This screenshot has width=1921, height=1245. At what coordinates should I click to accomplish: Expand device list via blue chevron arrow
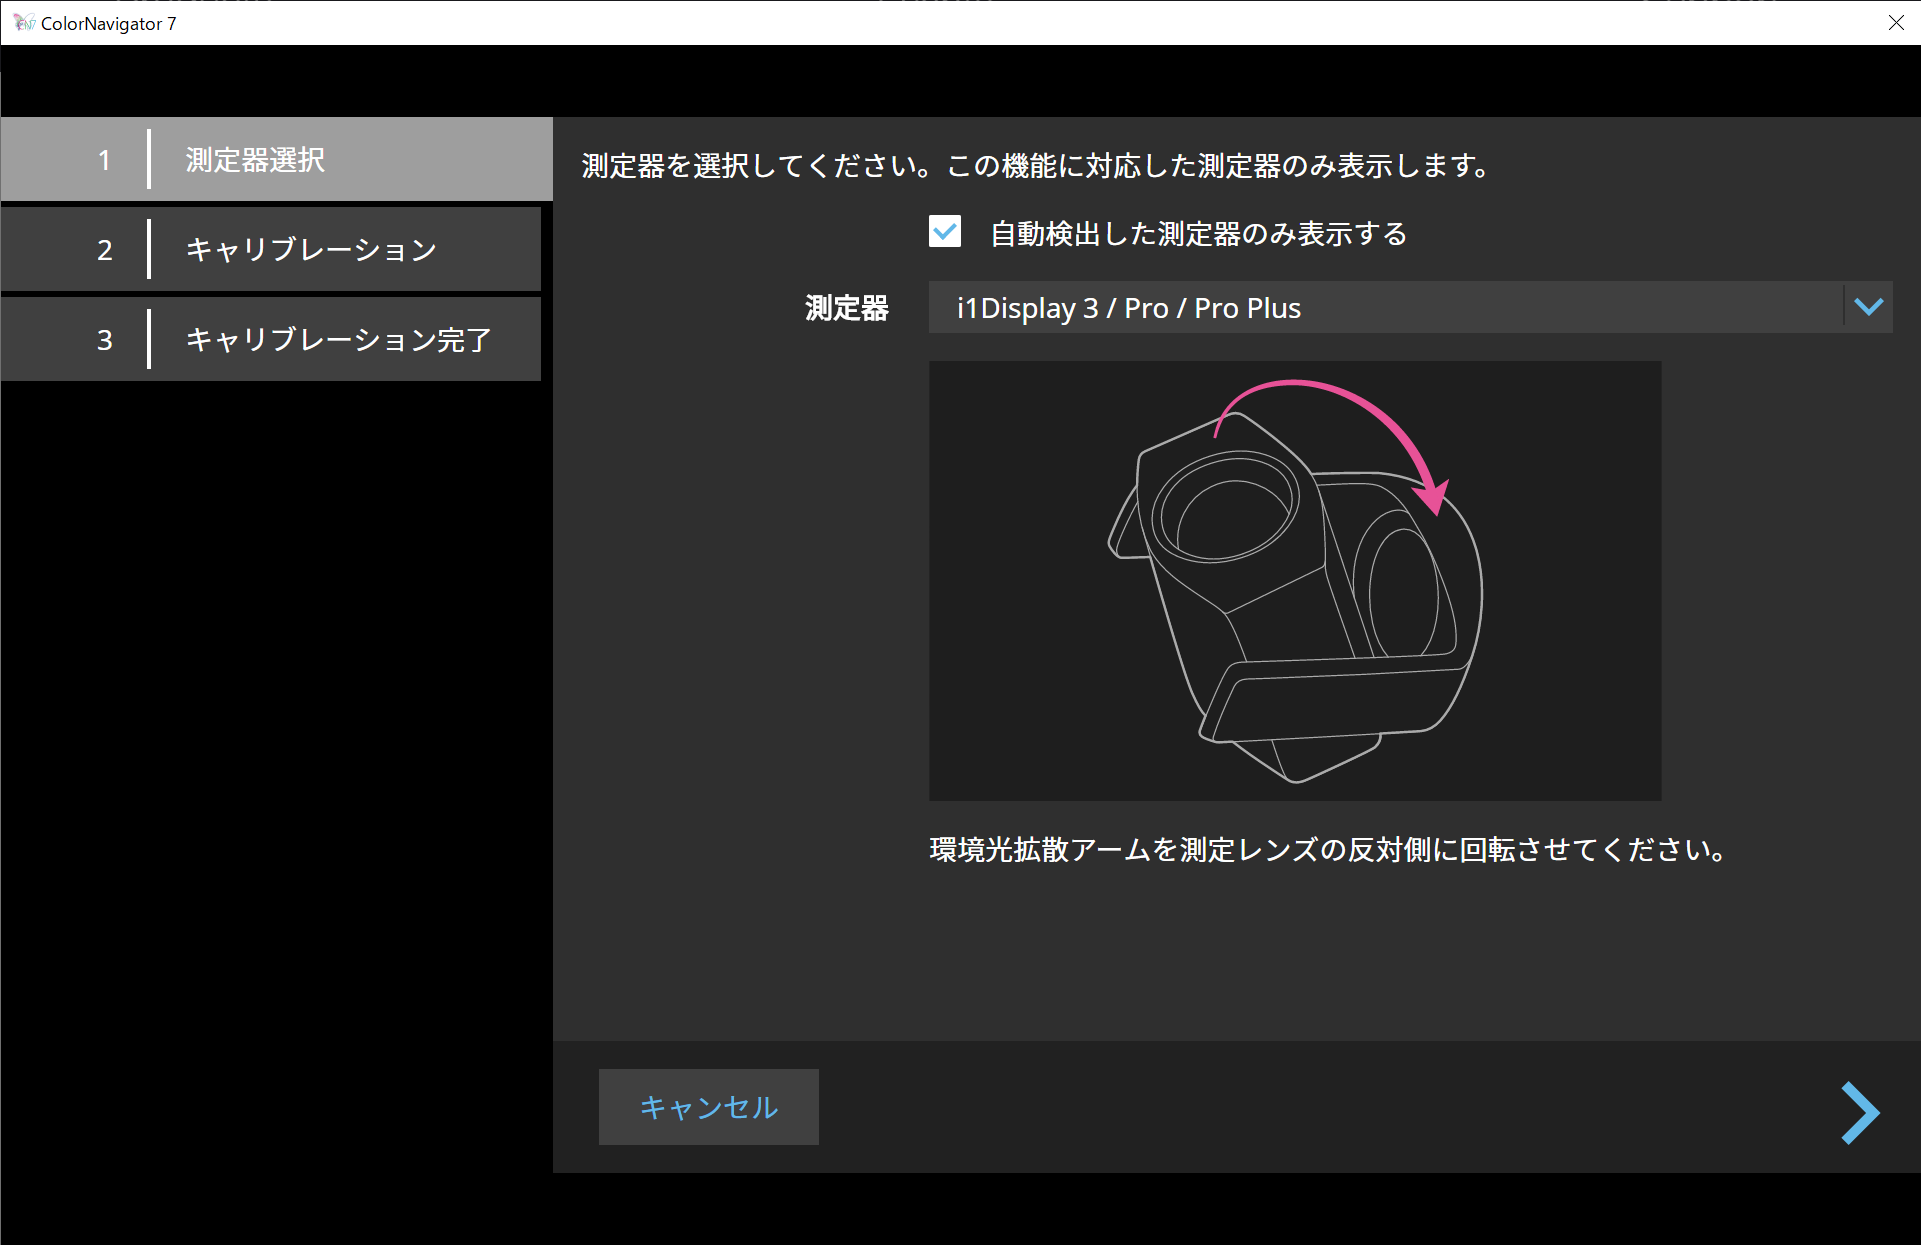pyautogui.click(x=1868, y=308)
